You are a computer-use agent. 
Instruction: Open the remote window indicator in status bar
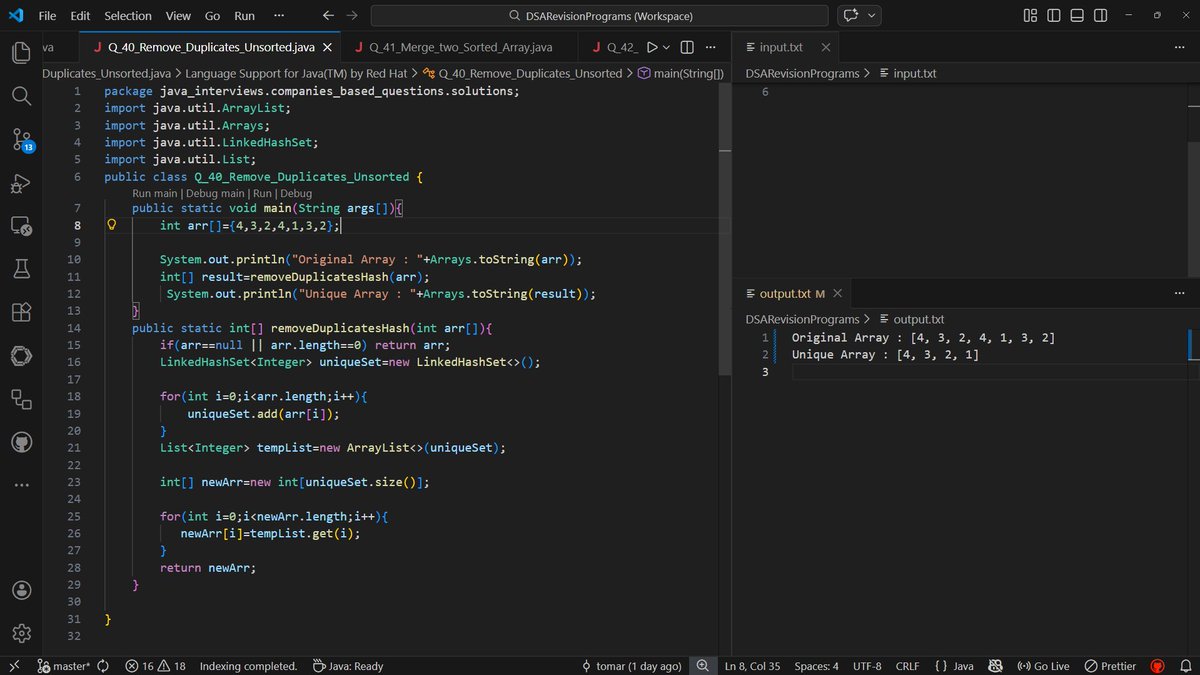(13, 666)
